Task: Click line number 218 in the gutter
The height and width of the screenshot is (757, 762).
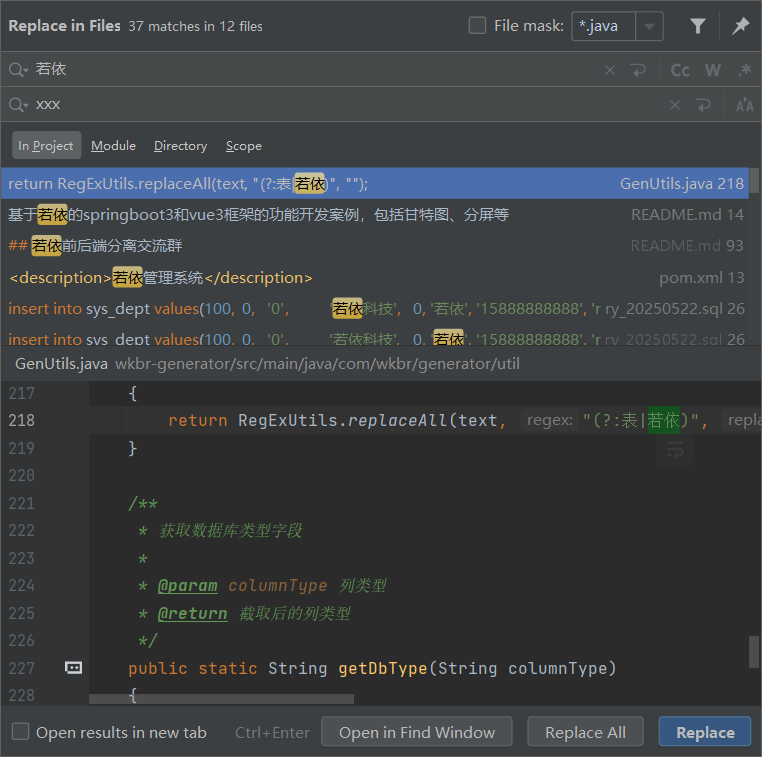Action: click(x=21, y=420)
